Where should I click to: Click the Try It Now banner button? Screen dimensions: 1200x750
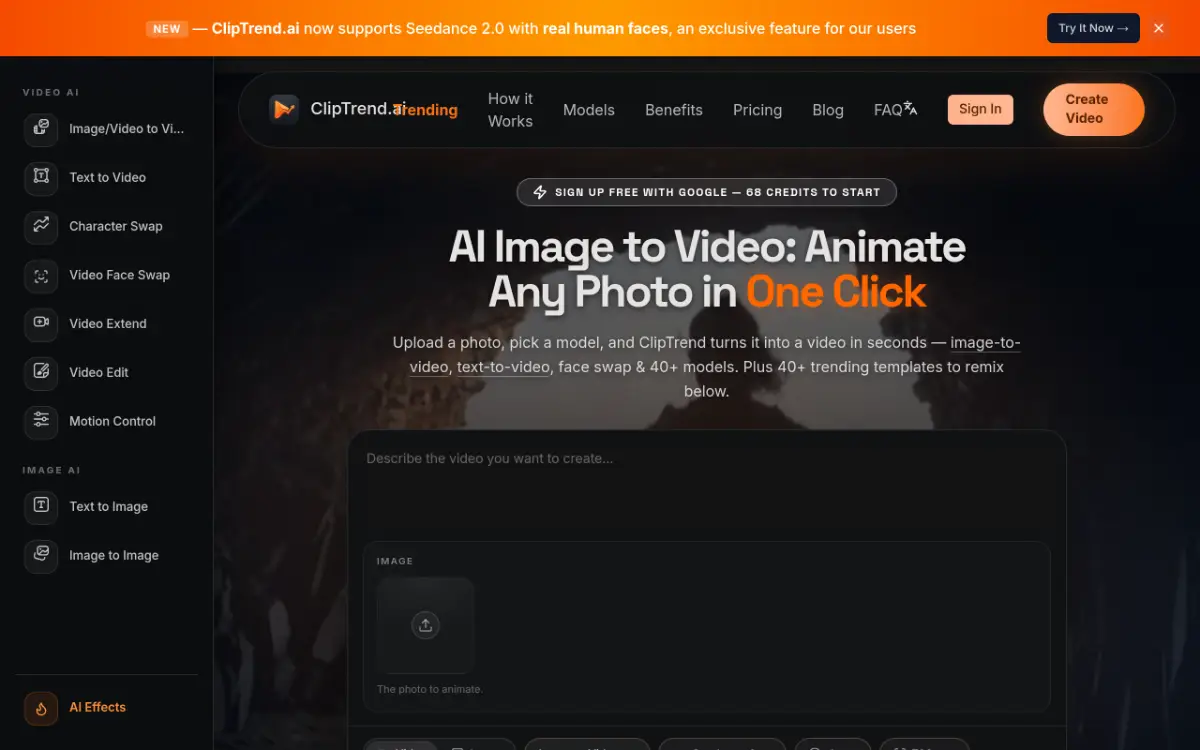pyautogui.click(x=1093, y=28)
